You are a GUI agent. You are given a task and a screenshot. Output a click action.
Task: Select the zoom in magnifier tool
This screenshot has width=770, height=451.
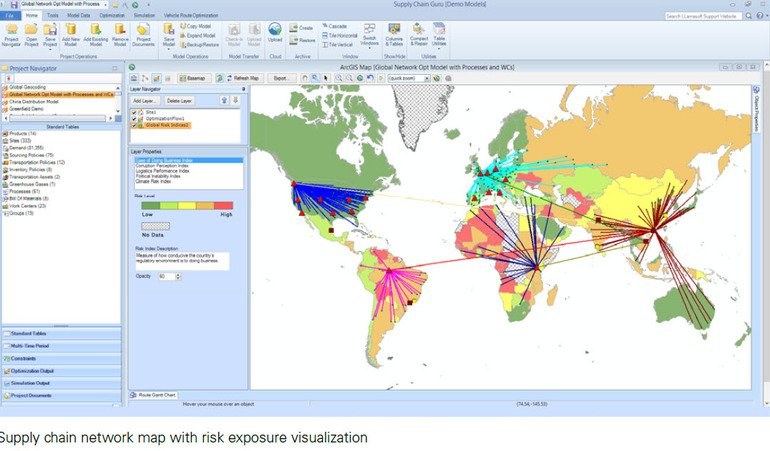coord(339,78)
